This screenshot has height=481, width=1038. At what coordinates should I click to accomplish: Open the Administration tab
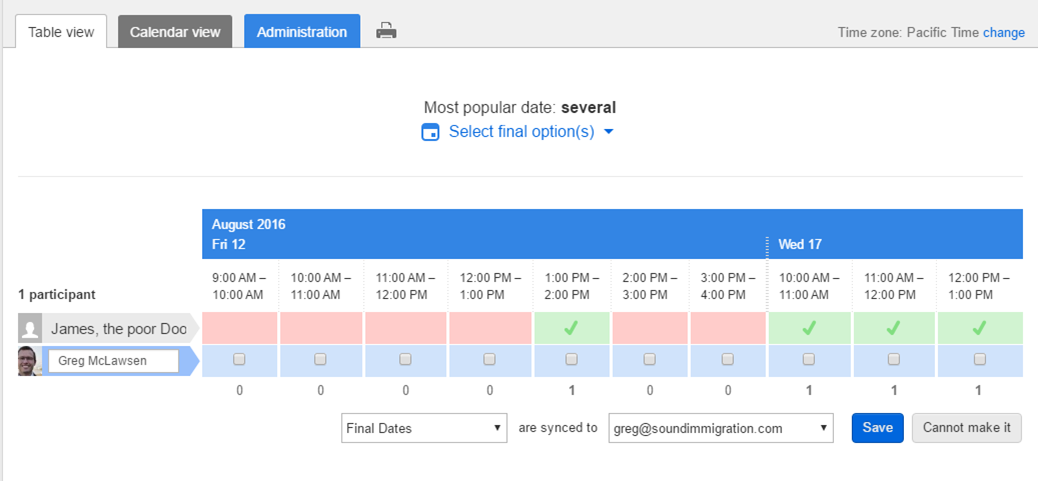click(302, 32)
